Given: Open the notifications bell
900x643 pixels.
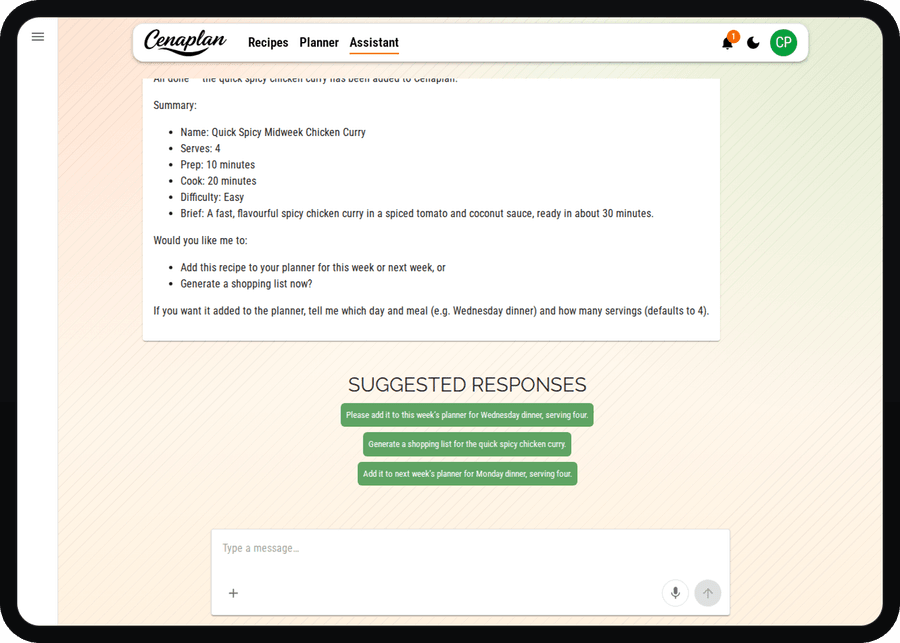Looking at the screenshot, I should click(x=727, y=42).
